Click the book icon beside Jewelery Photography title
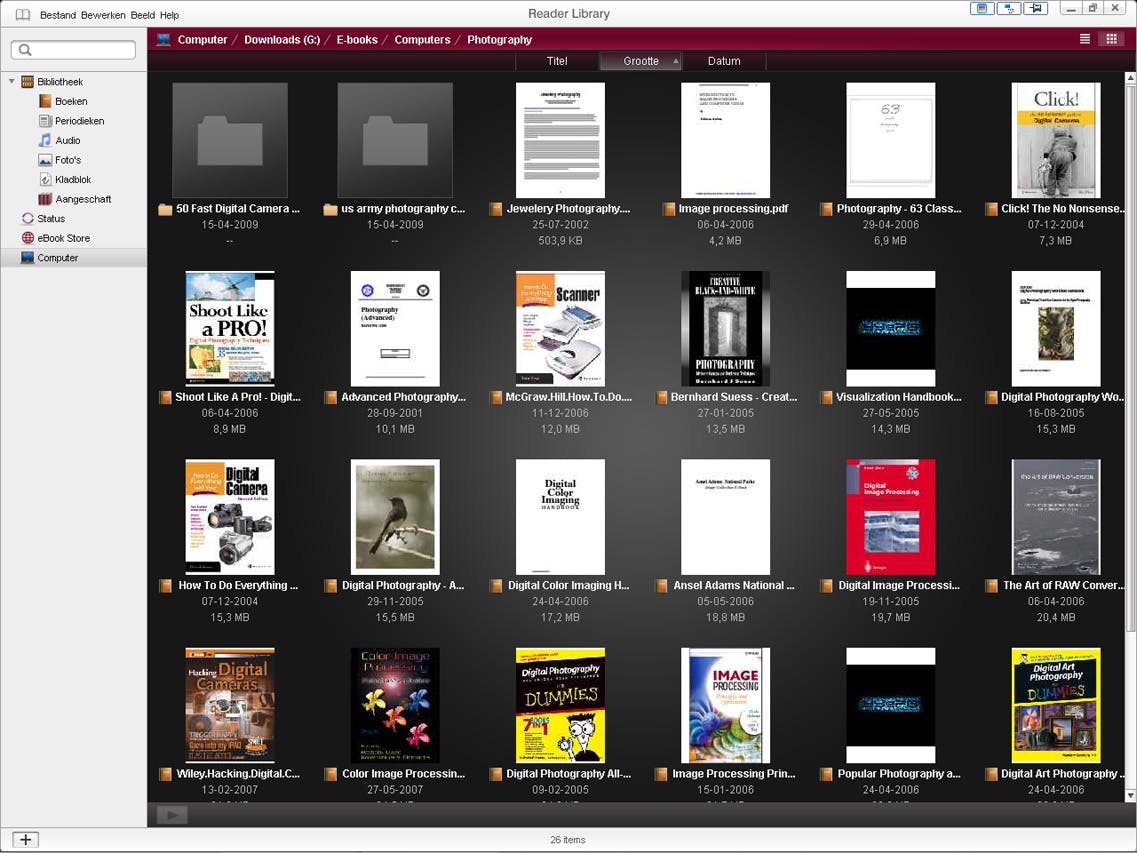 pyautogui.click(x=496, y=210)
